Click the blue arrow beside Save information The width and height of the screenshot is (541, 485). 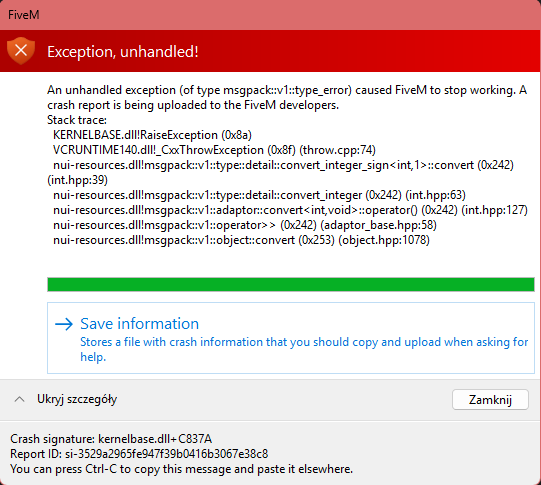point(64,324)
